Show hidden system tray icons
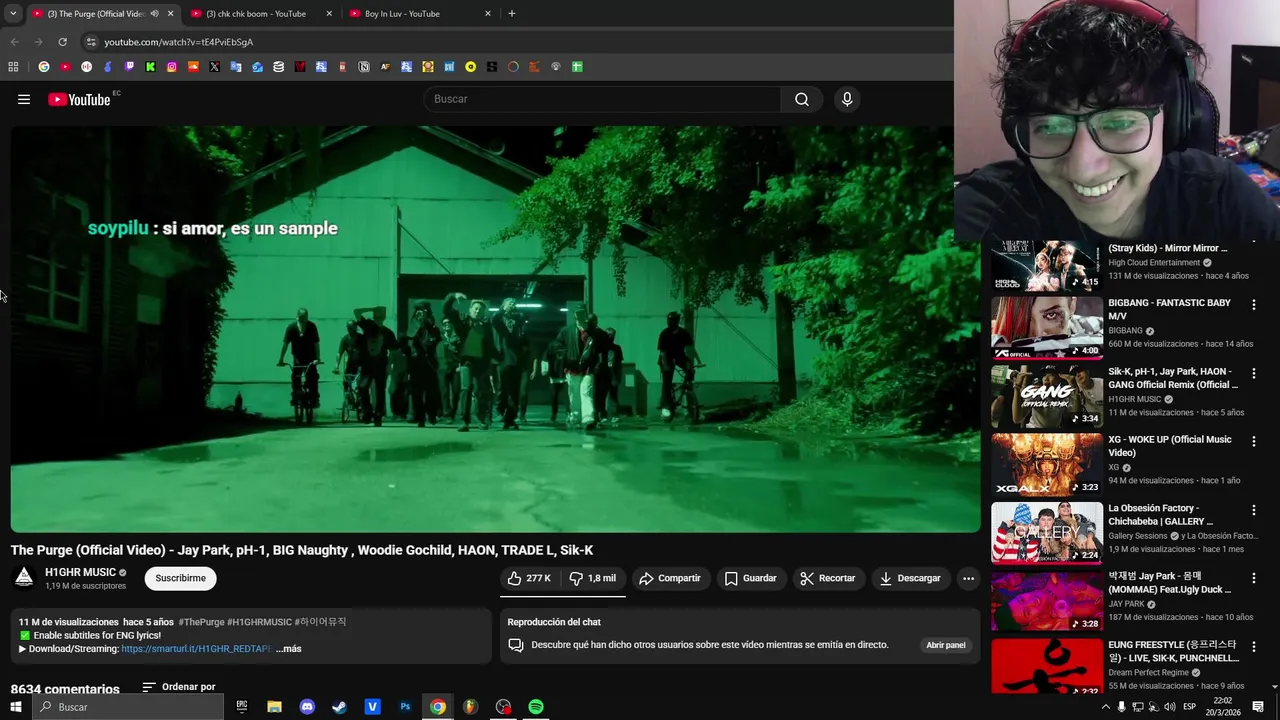1280x720 pixels. click(x=1105, y=707)
